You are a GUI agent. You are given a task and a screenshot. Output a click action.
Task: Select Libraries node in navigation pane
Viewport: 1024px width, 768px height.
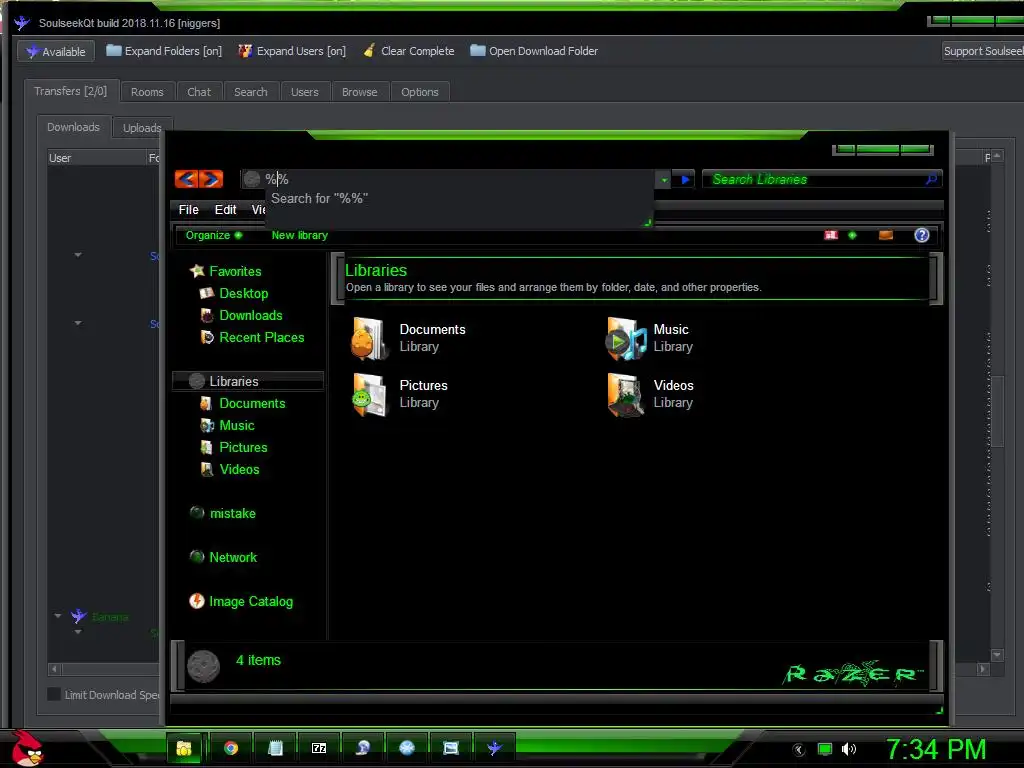click(x=248, y=381)
